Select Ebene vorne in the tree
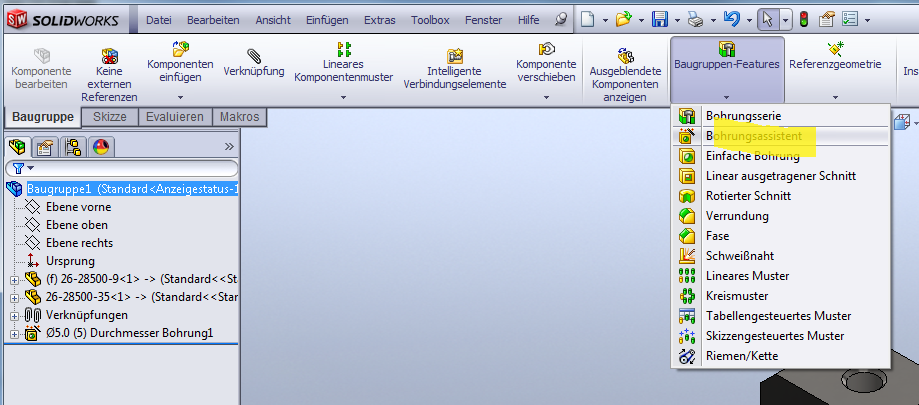 [79, 207]
